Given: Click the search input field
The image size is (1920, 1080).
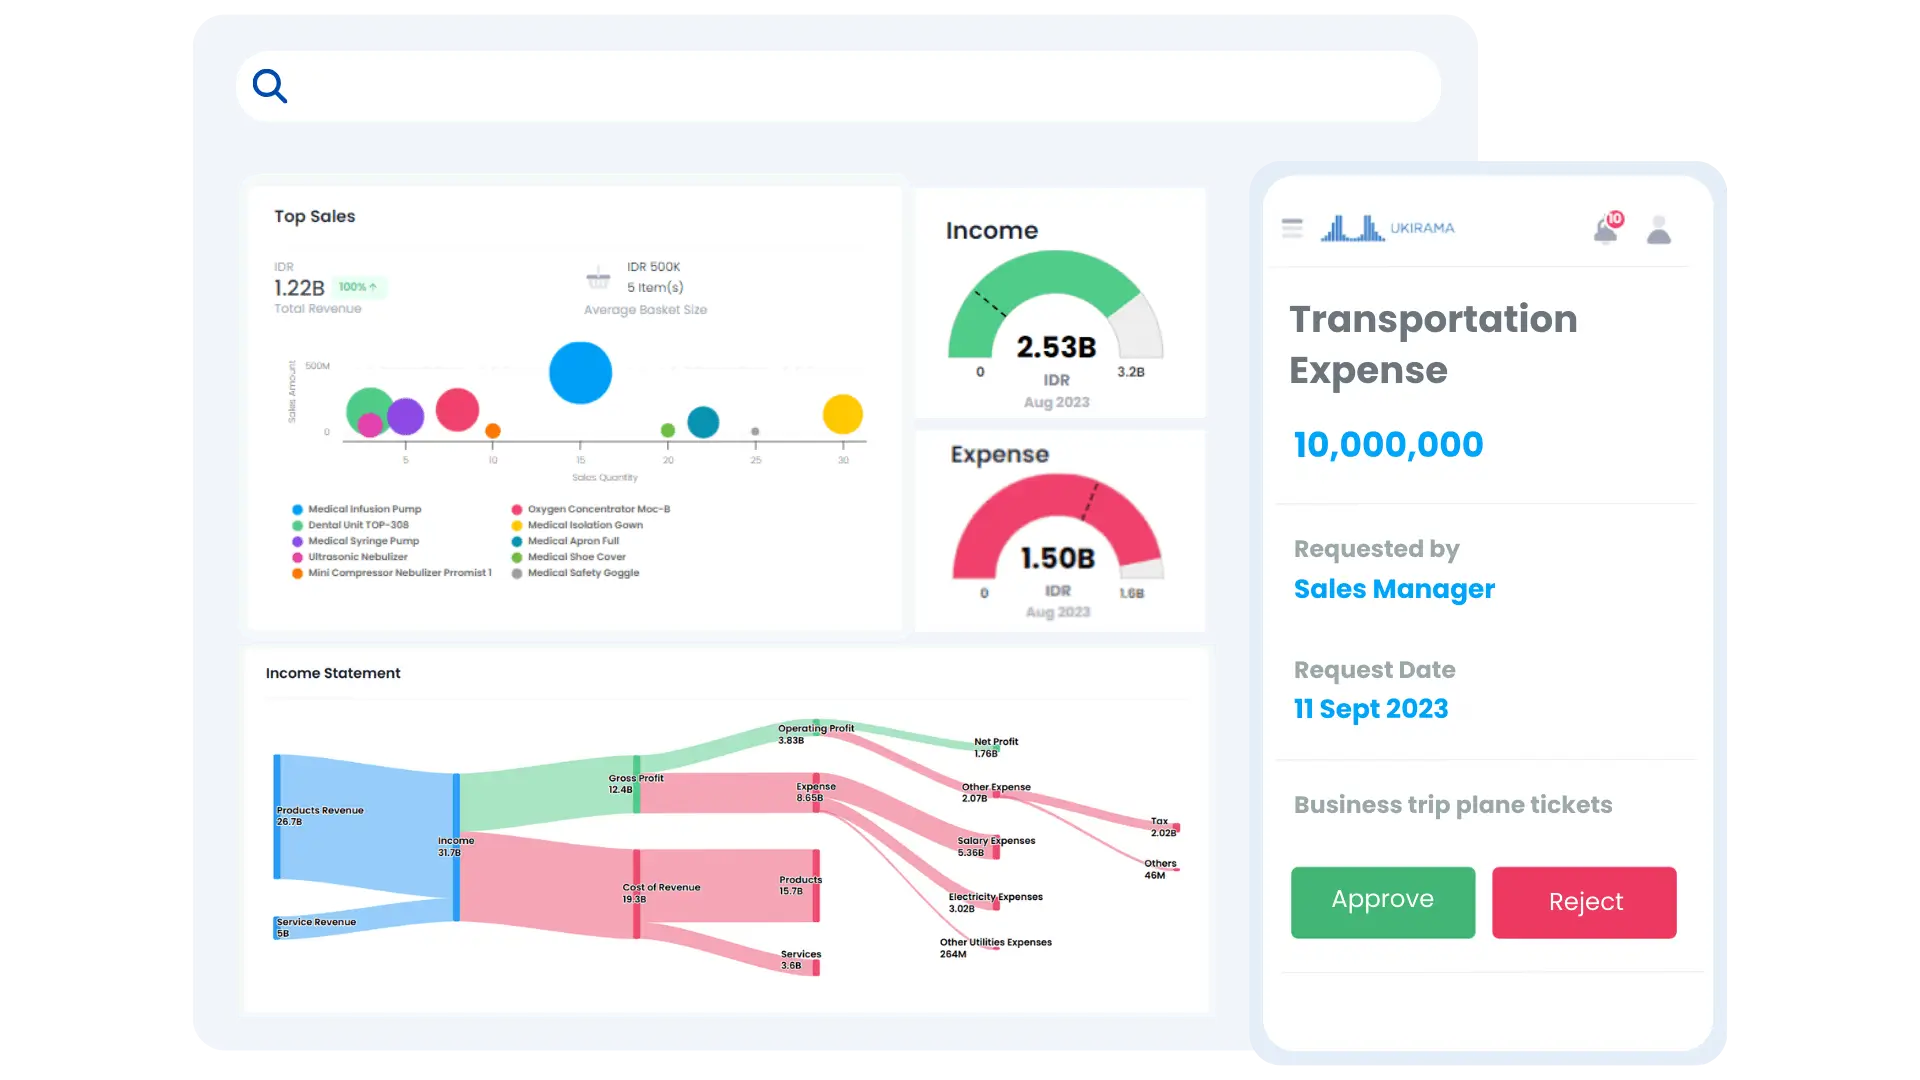Looking at the screenshot, I should click(x=843, y=87).
